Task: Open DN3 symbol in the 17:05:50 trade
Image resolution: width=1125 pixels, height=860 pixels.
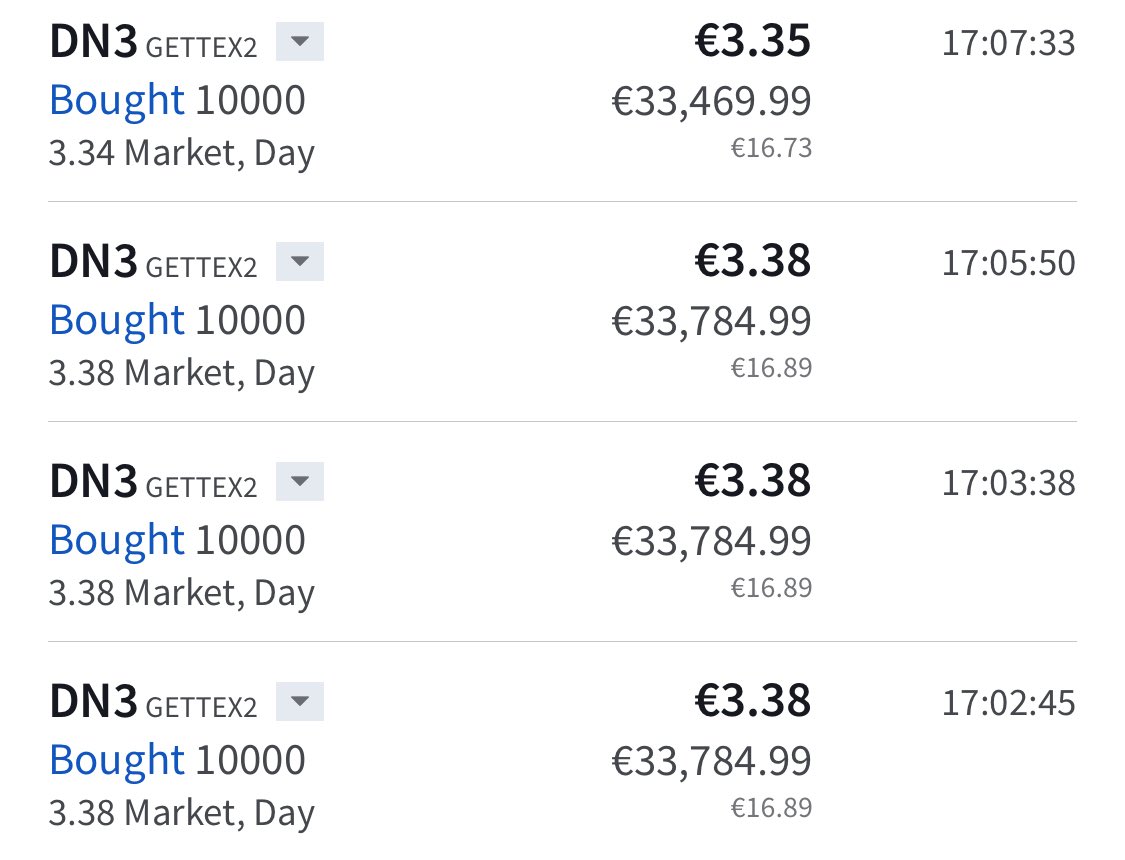Action: [x=93, y=262]
